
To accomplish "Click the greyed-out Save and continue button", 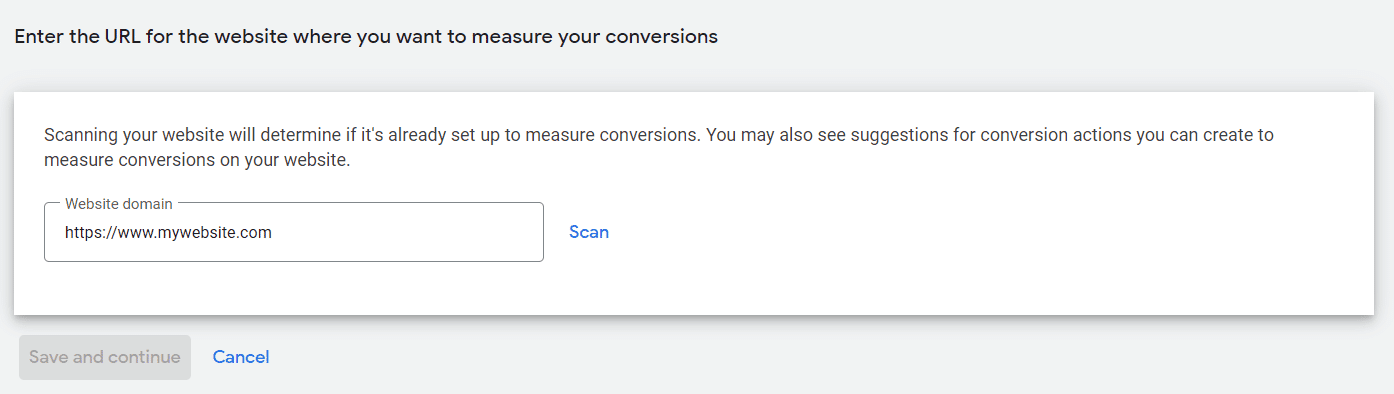I will 105,357.
